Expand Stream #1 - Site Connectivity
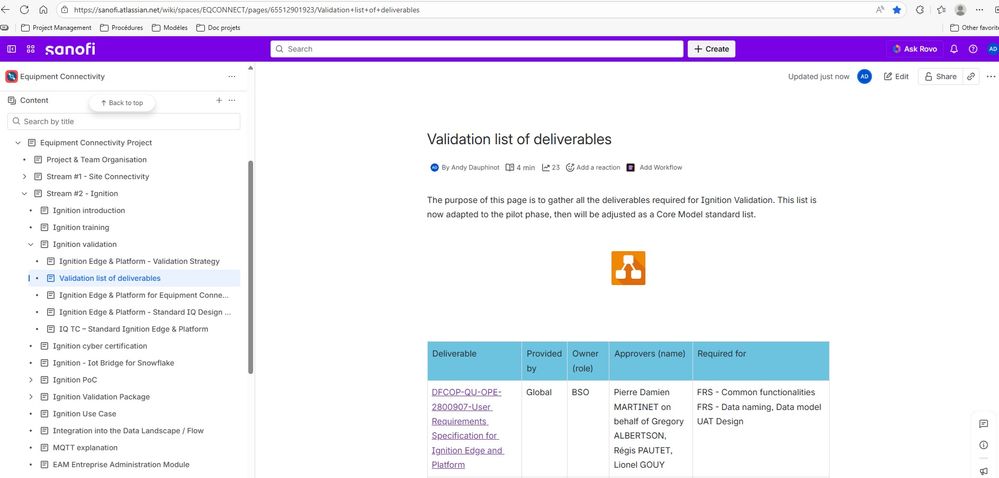Screen dimensions: 999x478 24,177
